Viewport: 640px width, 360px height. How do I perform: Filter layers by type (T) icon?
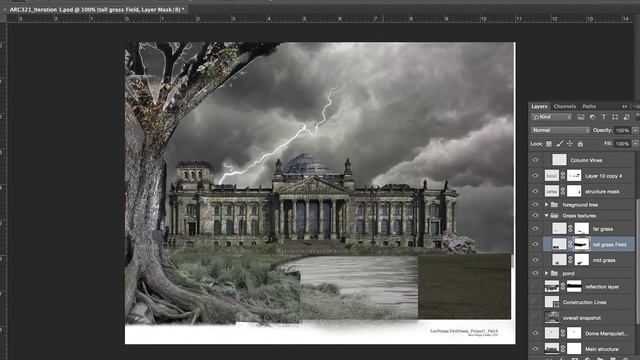(604, 117)
